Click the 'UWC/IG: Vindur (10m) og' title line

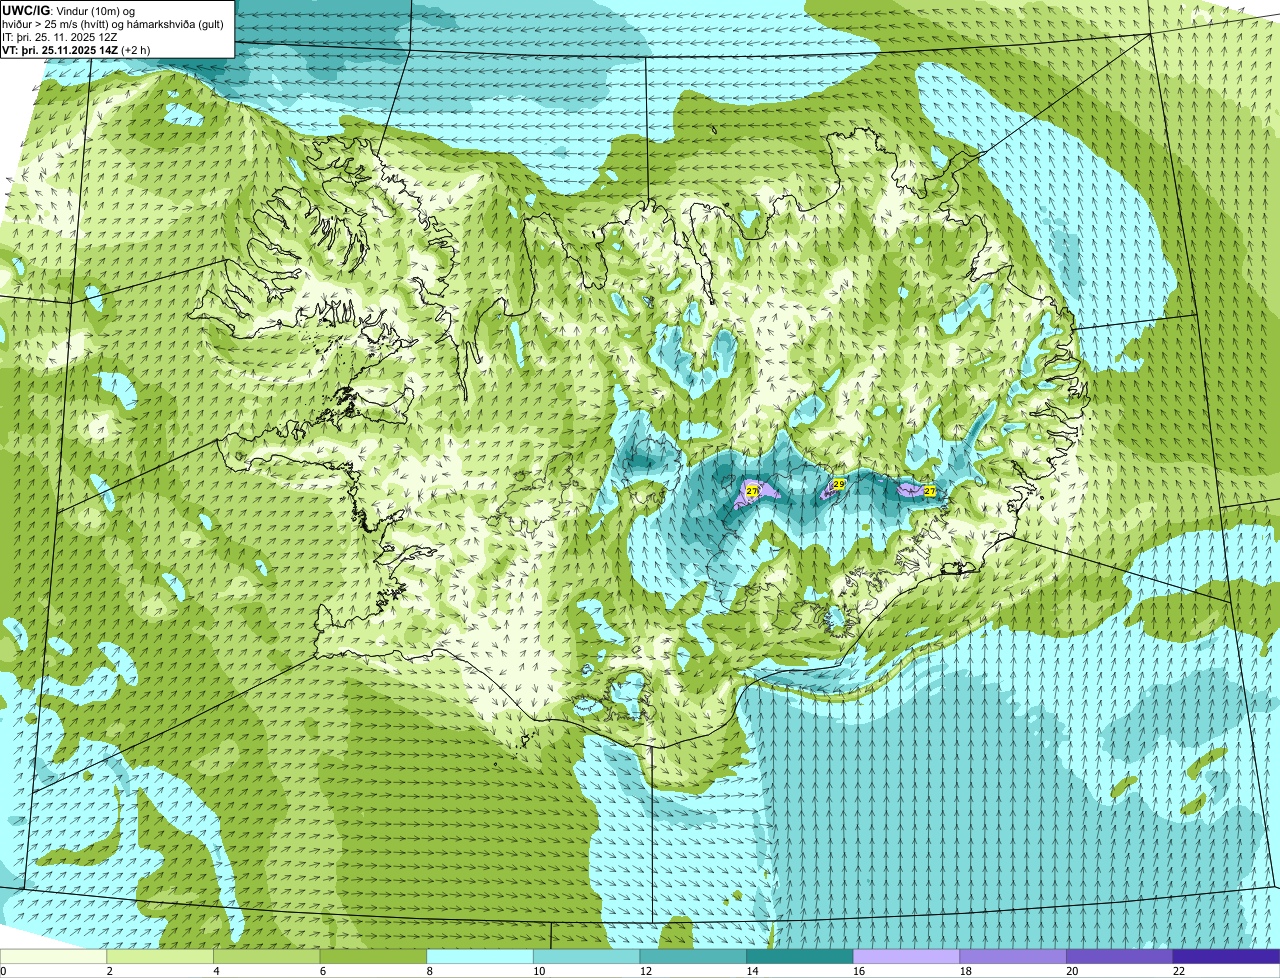(x=70, y=10)
